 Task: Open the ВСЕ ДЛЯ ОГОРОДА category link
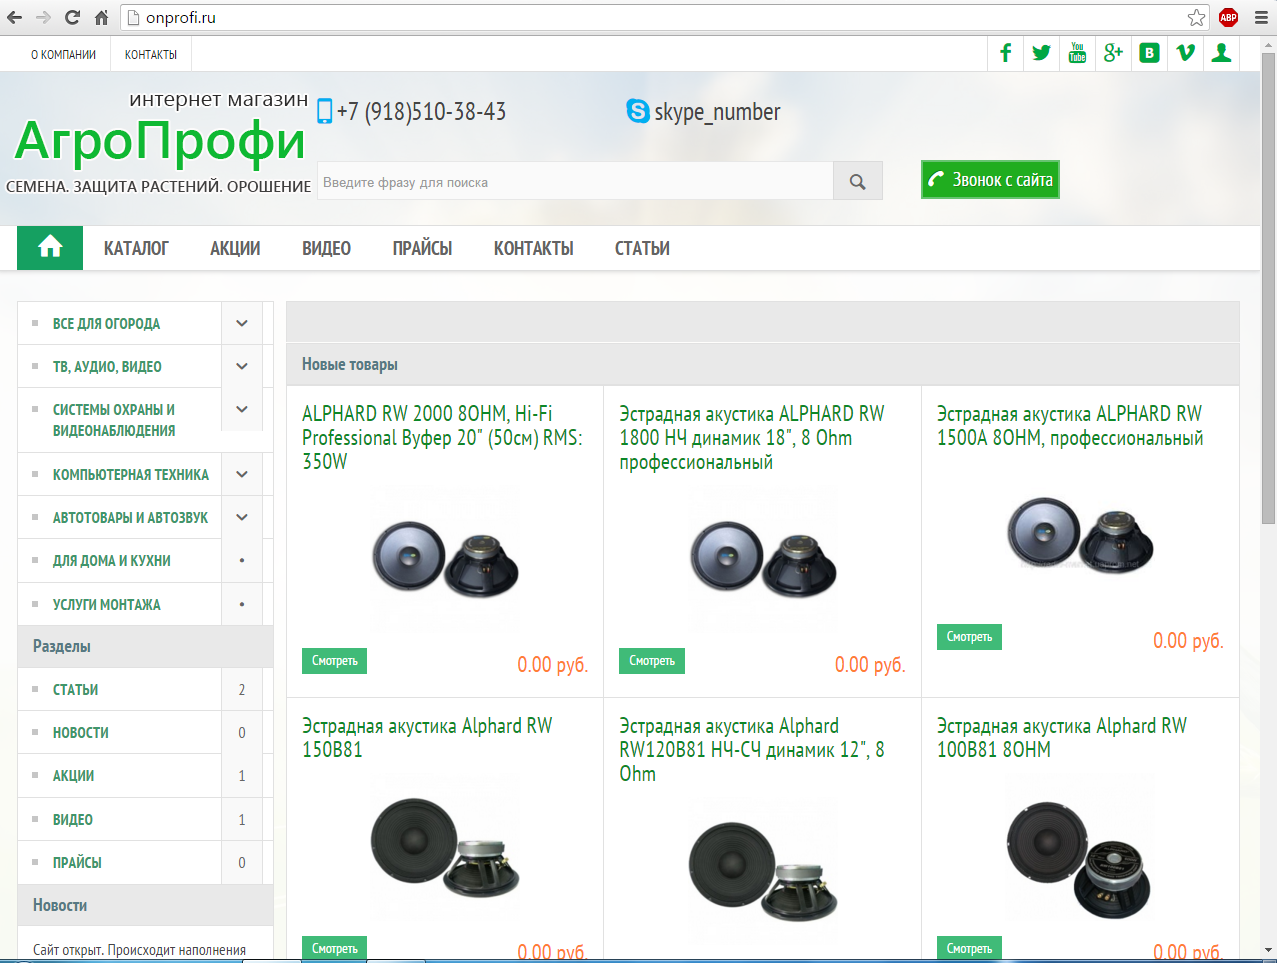pyautogui.click(x=106, y=323)
